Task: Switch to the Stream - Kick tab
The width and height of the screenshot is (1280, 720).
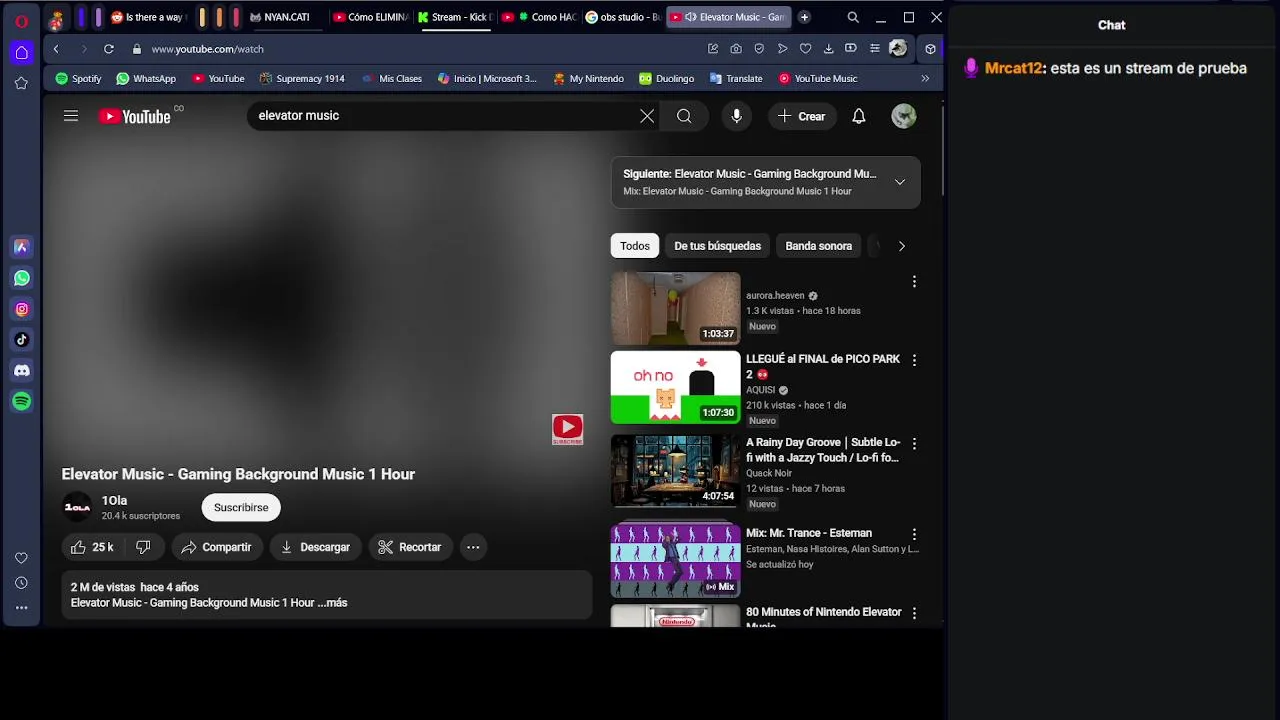Action: (x=455, y=17)
